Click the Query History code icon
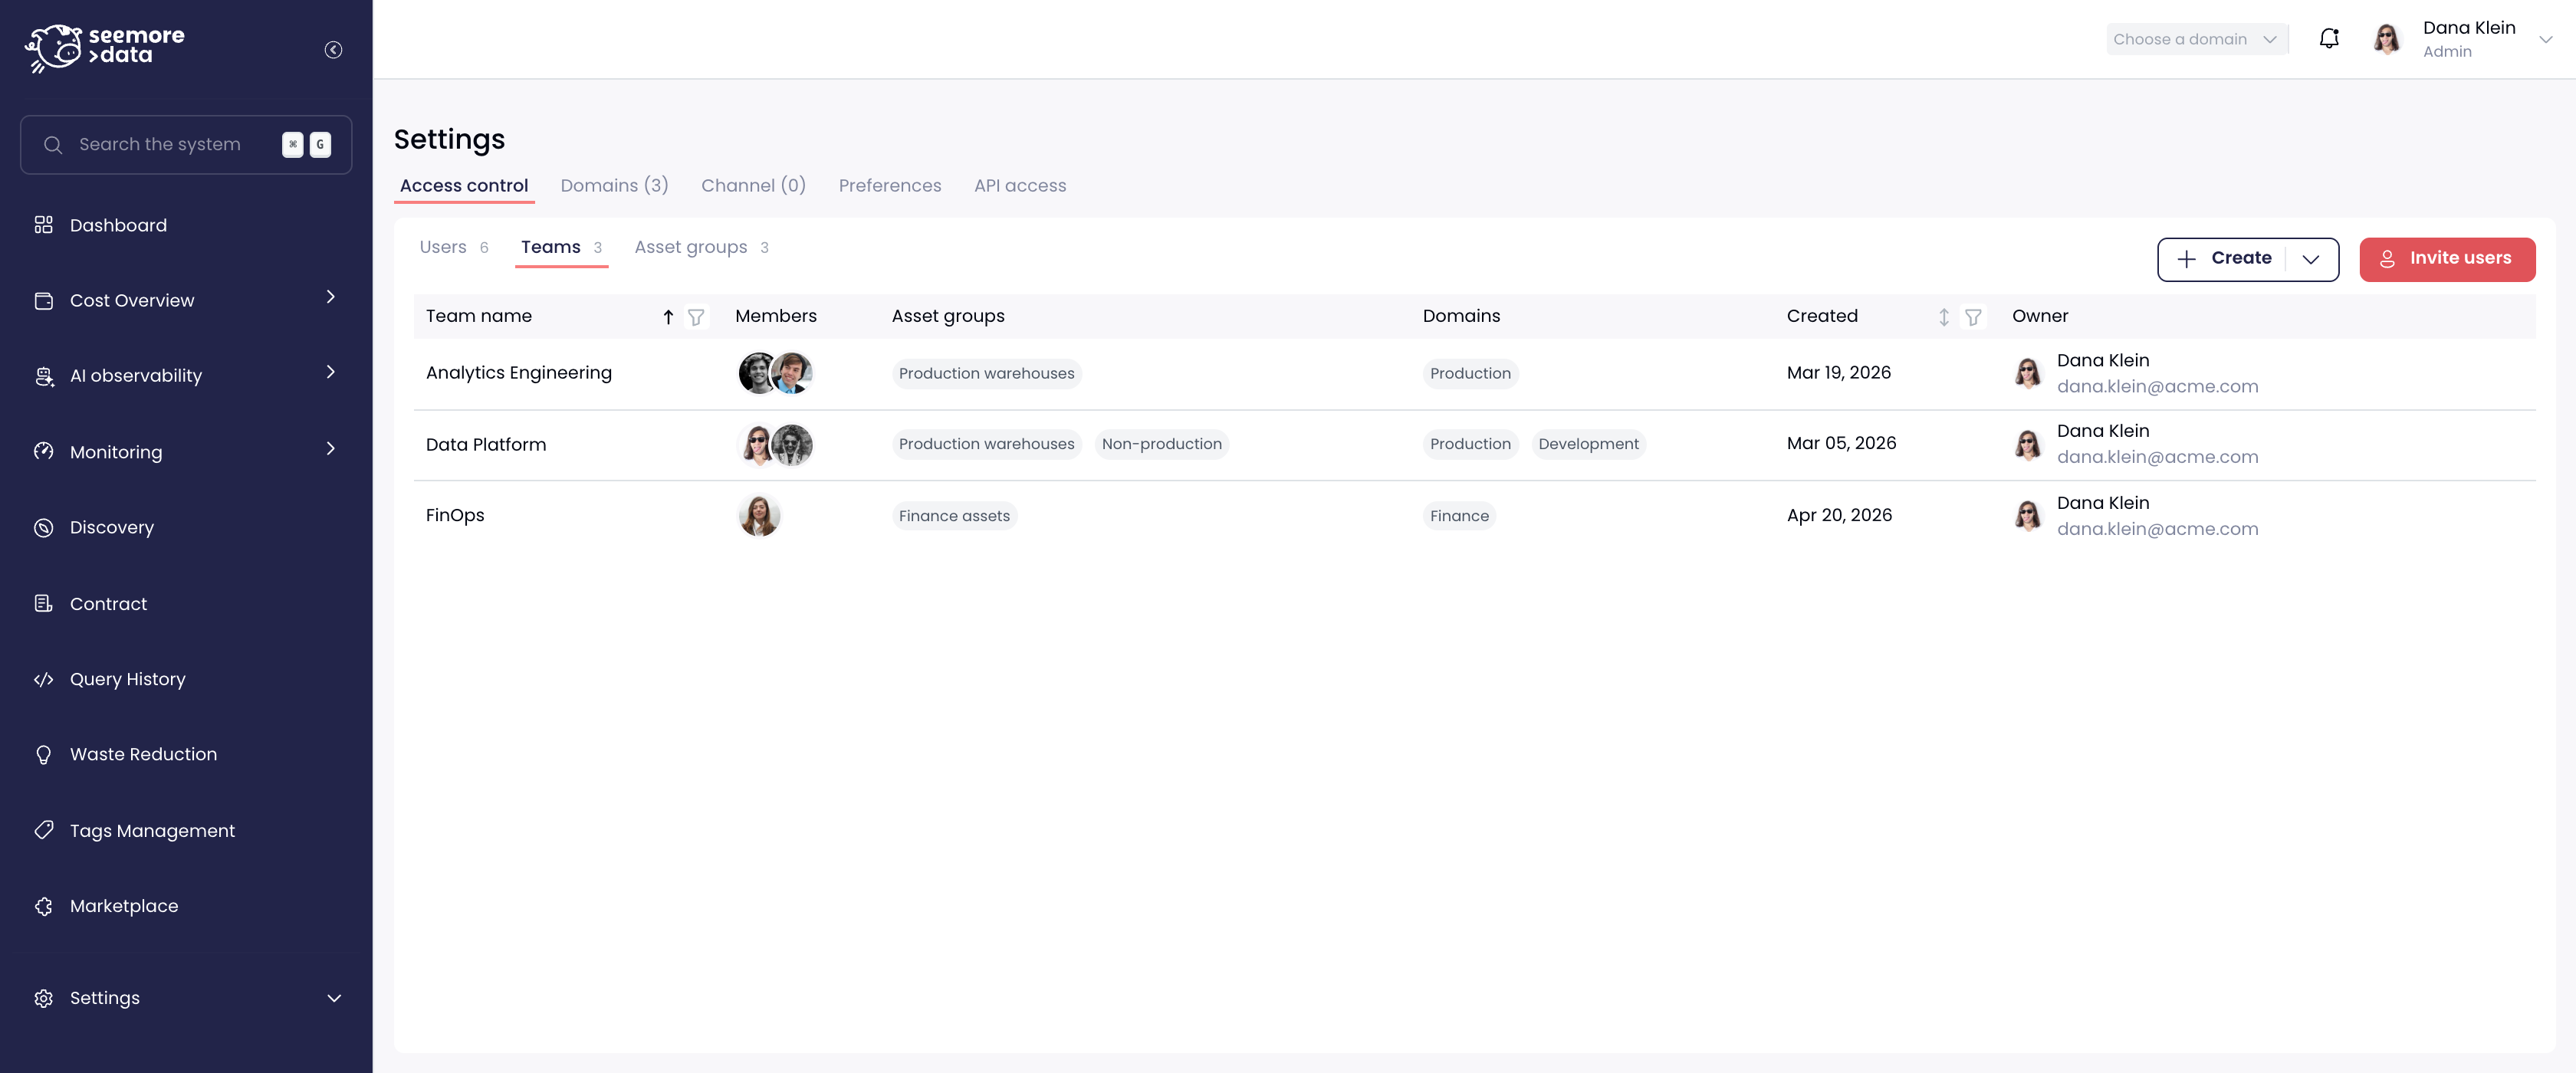2576x1073 pixels. tap(43, 679)
